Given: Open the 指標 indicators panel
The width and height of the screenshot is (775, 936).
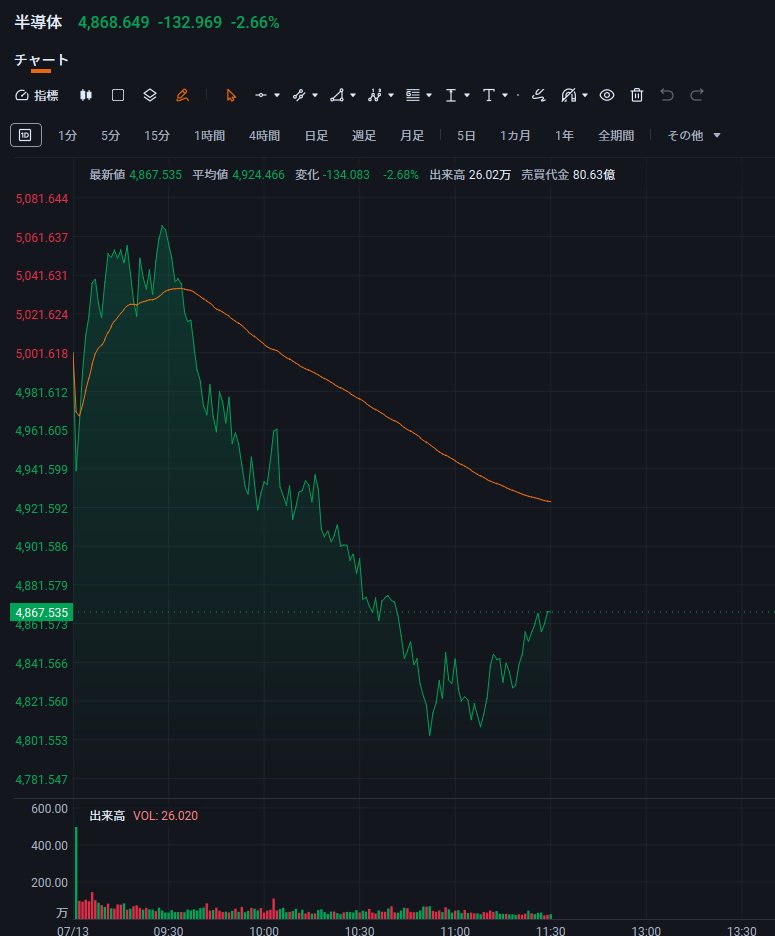Looking at the screenshot, I should pyautogui.click(x=37, y=96).
